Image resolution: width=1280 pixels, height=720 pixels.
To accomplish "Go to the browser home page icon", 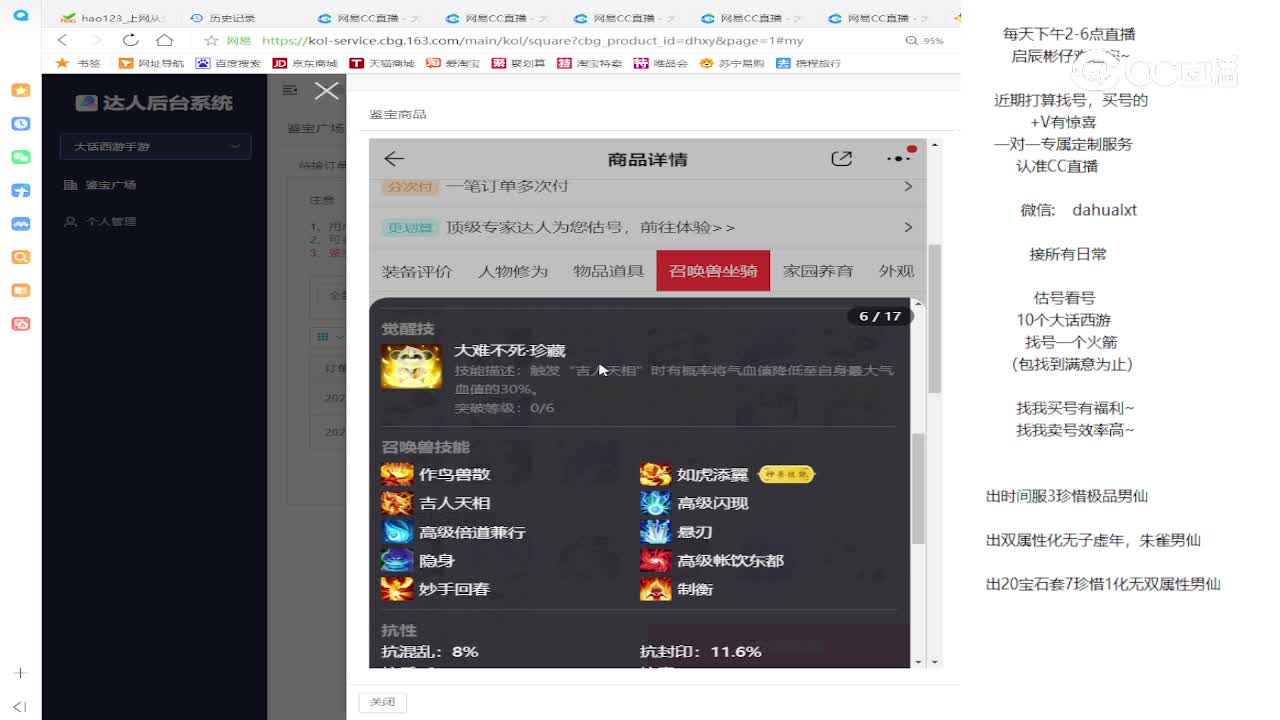I will pyautogui.click(x=165, y=40).
